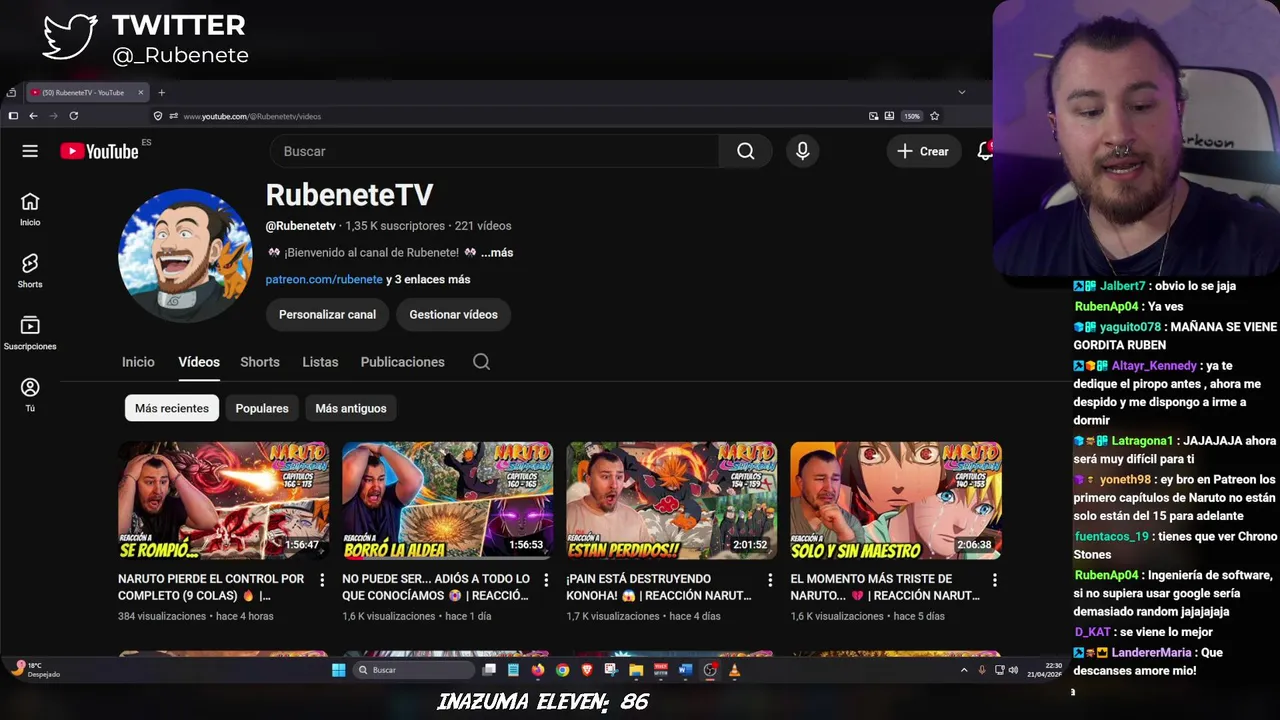
Task: Open the BORRÓ LA ALDEA video thumbnail
Action: pos(447,500)
